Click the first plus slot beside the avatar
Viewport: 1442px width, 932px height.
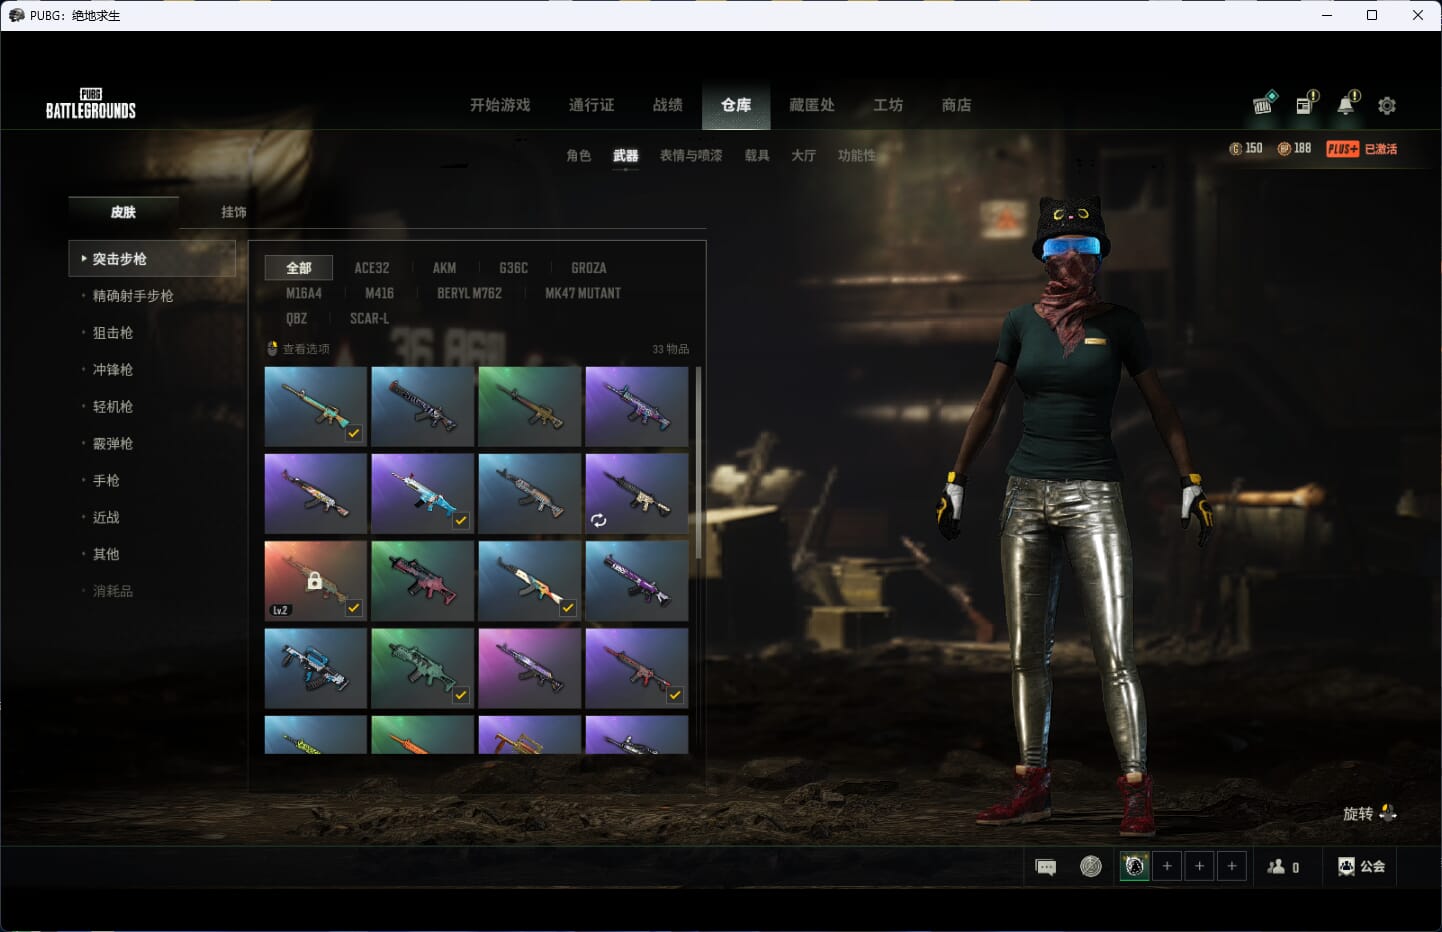point(1167,866)
